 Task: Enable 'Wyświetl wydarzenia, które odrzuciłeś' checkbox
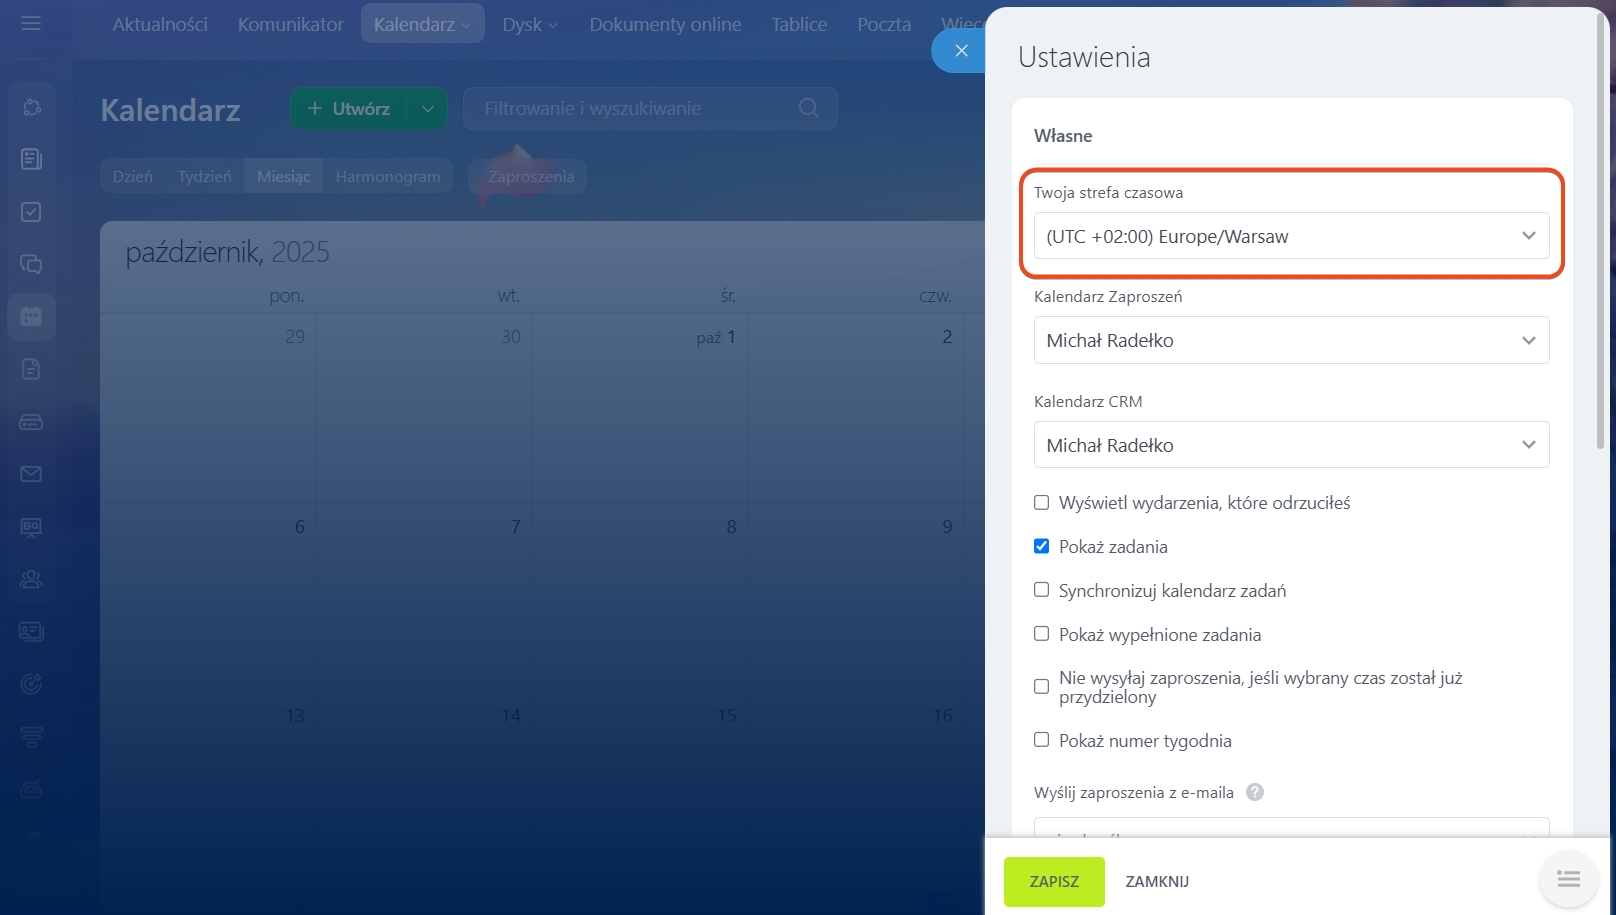pyautogui.click(x=1041, y=503)
